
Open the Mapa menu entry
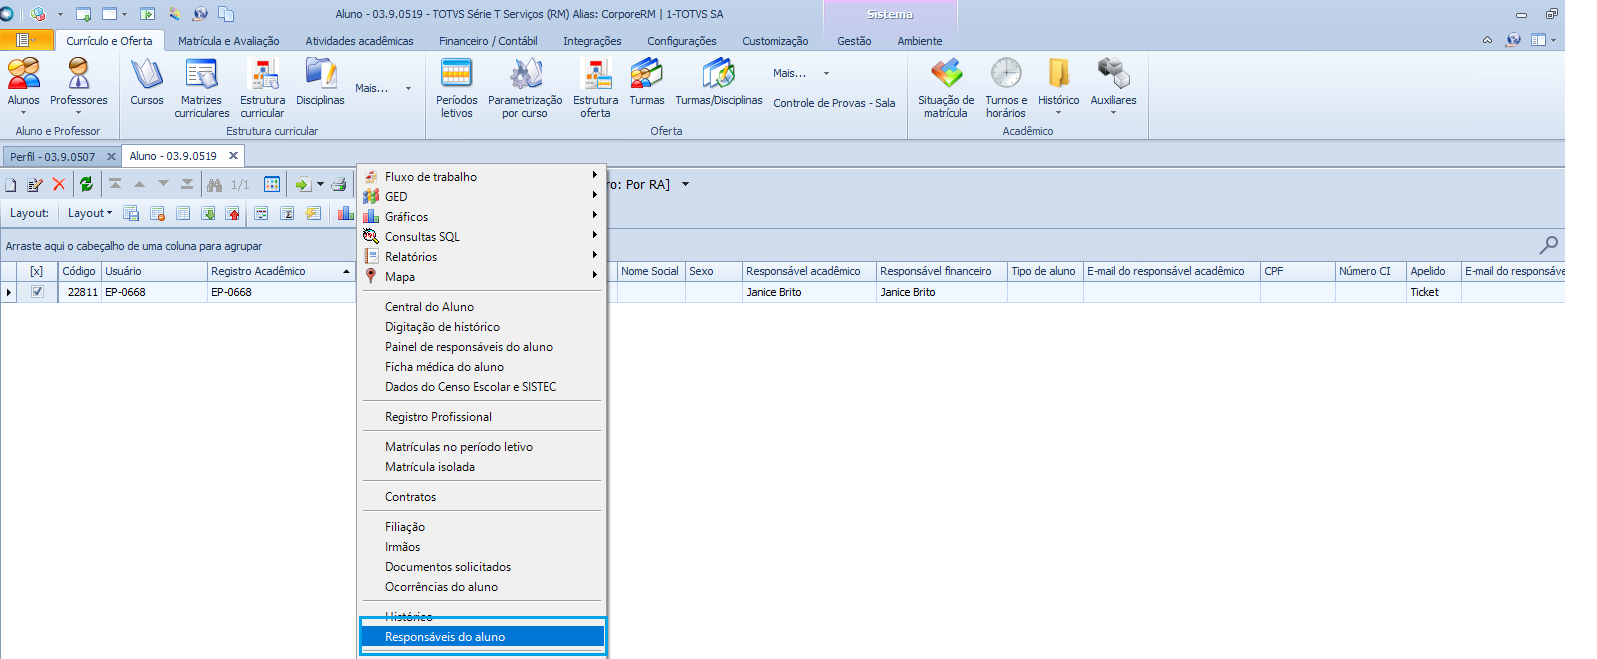pyautogui.click(x=482, y=276)
